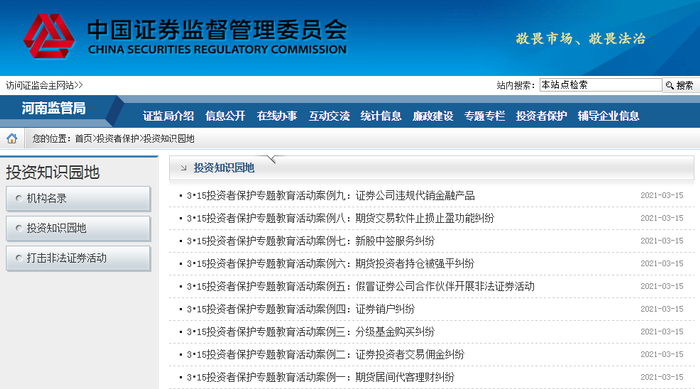Image resolution: width=700 pixels, height=389 pixels.
Task: Open 访问证监会主网站 link
Action: 44,85
